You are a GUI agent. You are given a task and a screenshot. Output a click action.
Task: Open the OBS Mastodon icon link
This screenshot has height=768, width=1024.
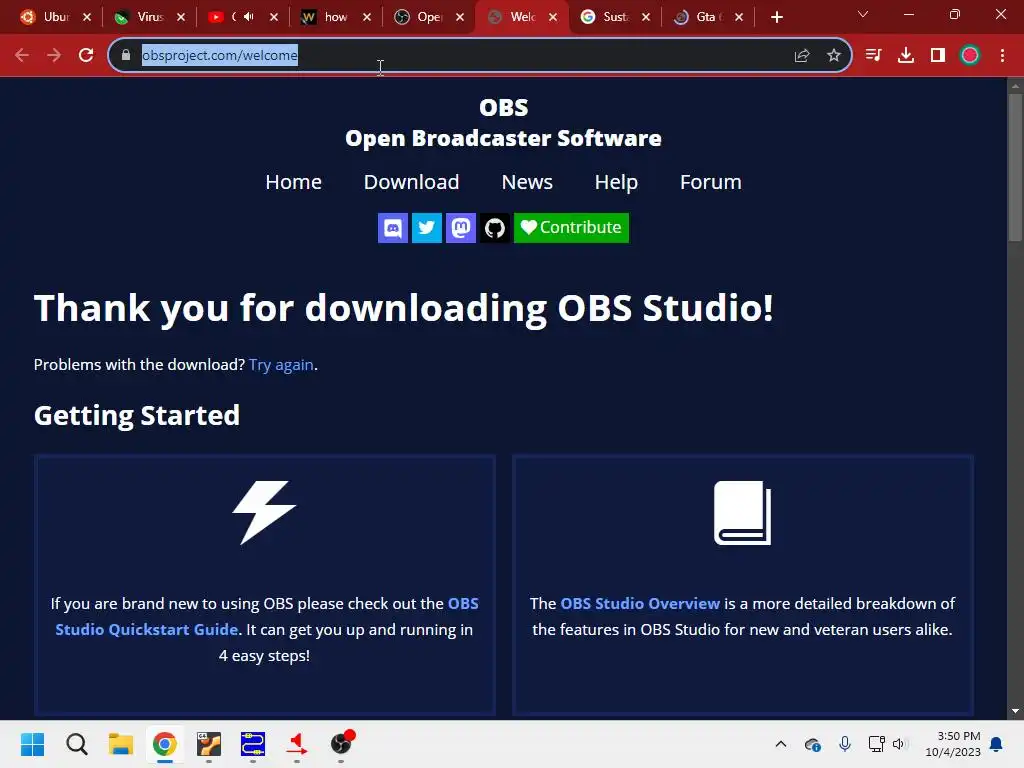tap(460, 228)
